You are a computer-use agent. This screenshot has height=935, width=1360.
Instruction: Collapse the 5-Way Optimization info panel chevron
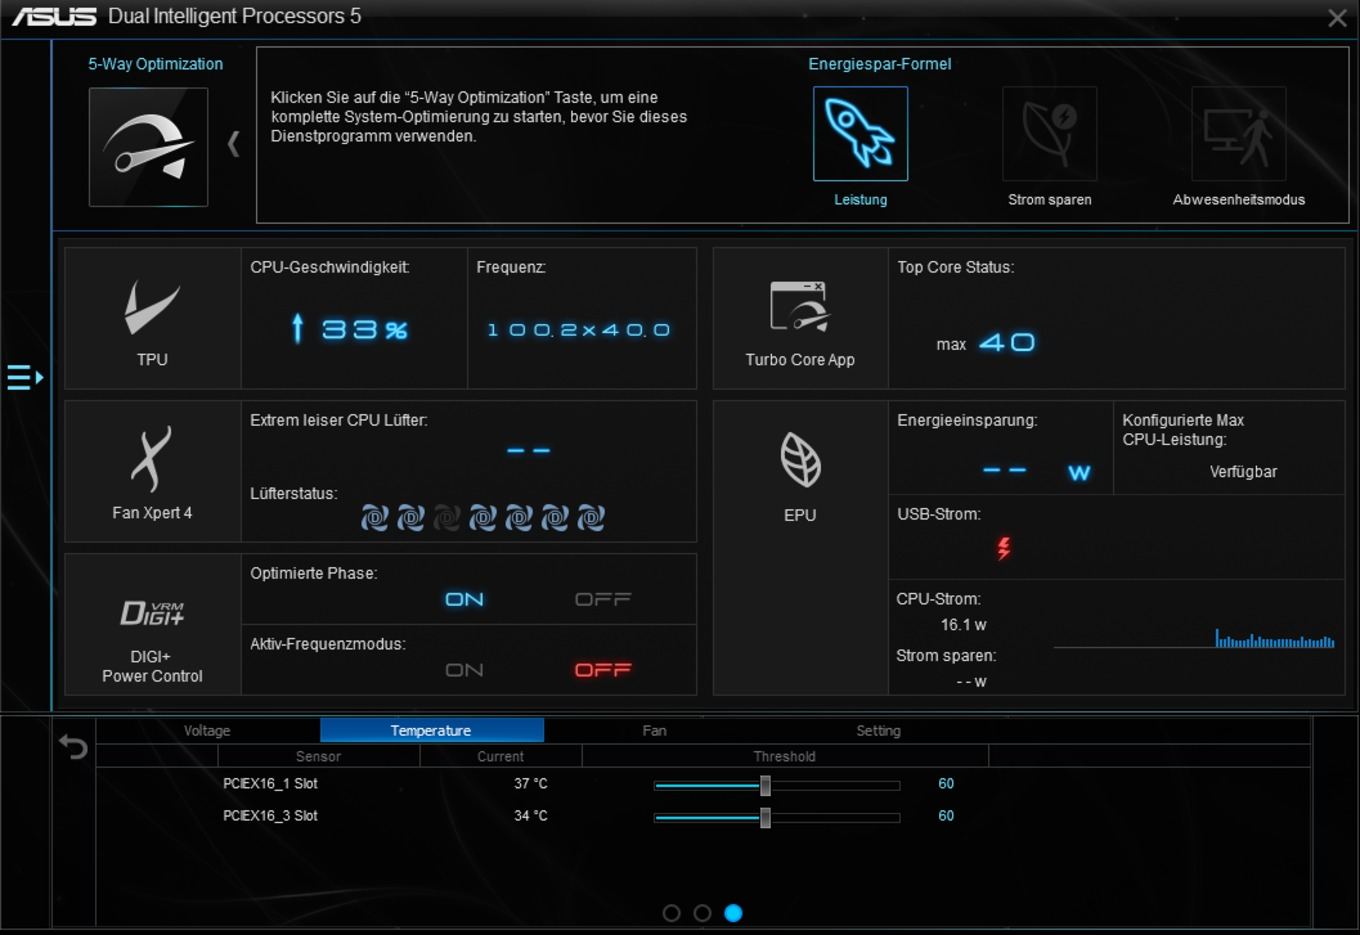234,144
